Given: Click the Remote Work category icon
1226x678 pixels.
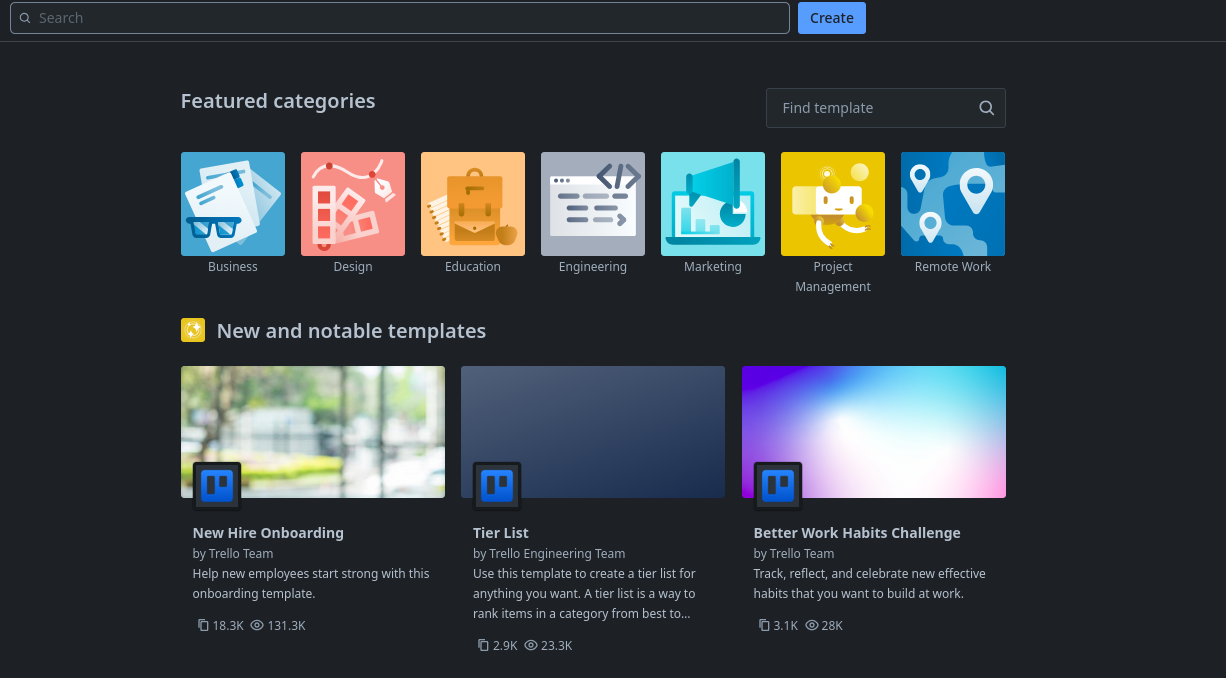Looking at the screenshot, I should tap(952, 203).
